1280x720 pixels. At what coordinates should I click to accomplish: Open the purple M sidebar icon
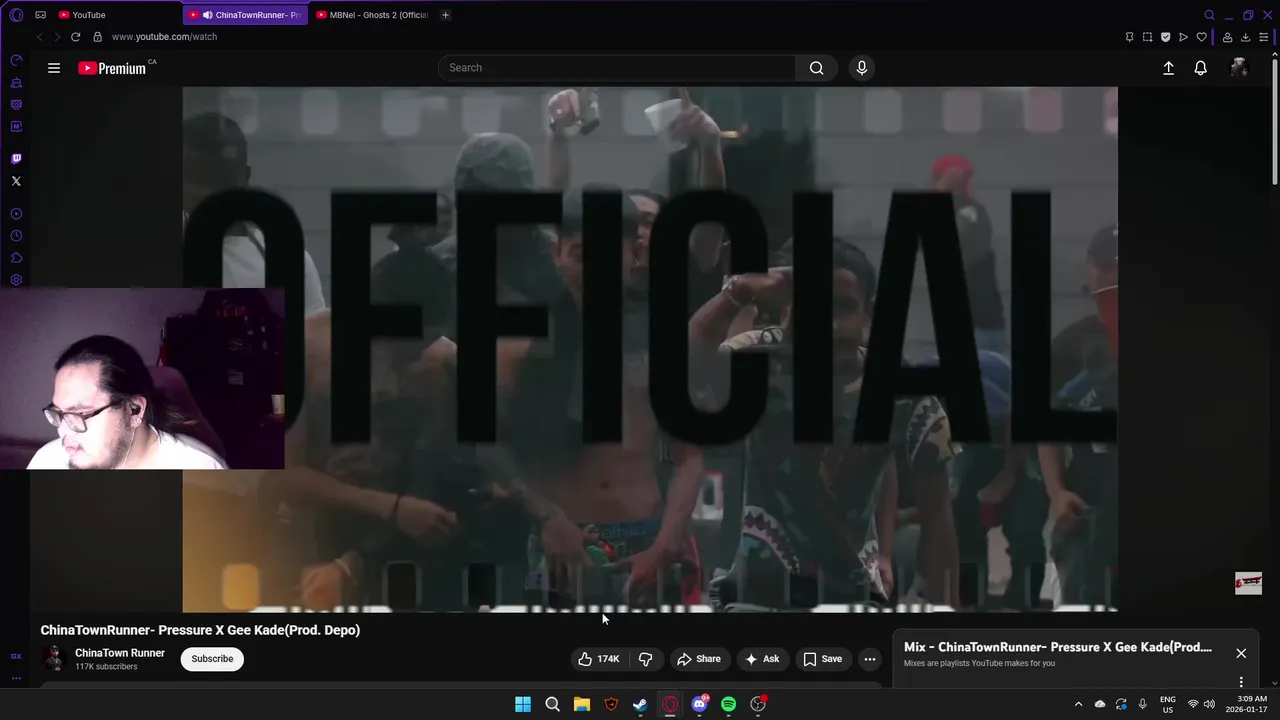pyautogui.click(x=16, y=127)
